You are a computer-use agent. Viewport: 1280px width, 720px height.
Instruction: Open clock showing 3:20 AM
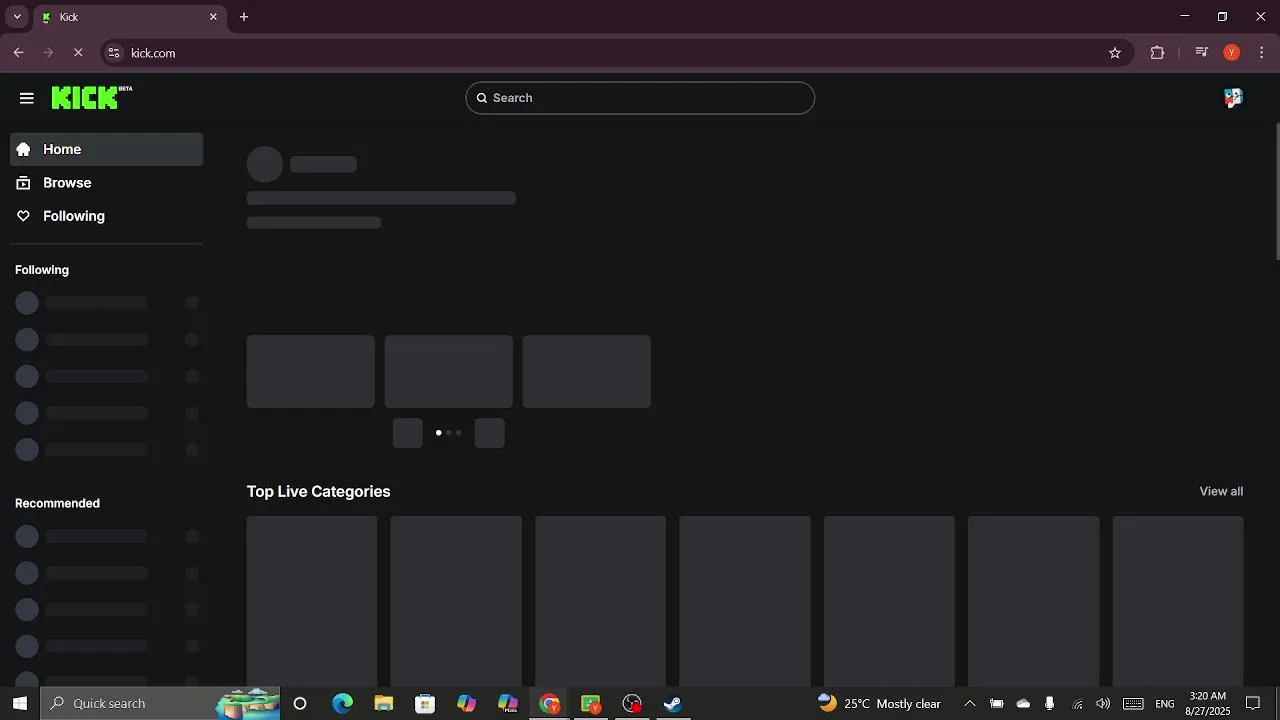pyautogui.click(x=1208, y=703)
